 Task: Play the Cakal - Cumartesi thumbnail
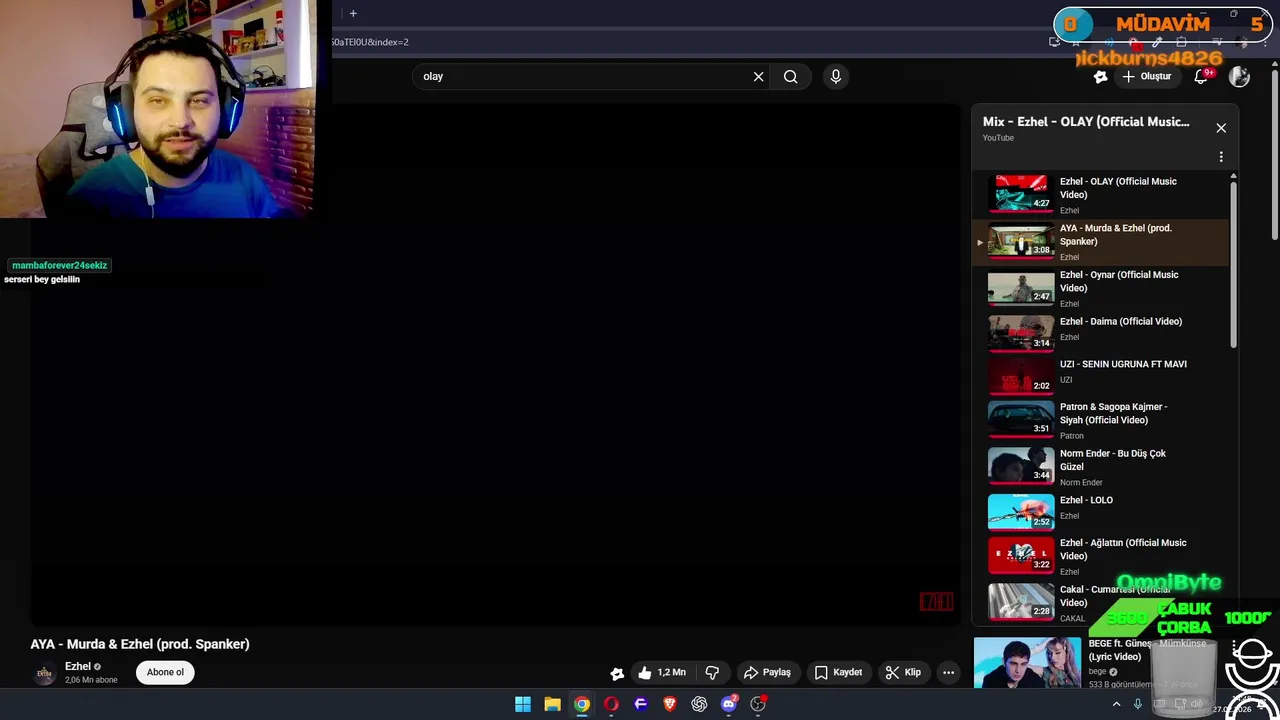1021,601
